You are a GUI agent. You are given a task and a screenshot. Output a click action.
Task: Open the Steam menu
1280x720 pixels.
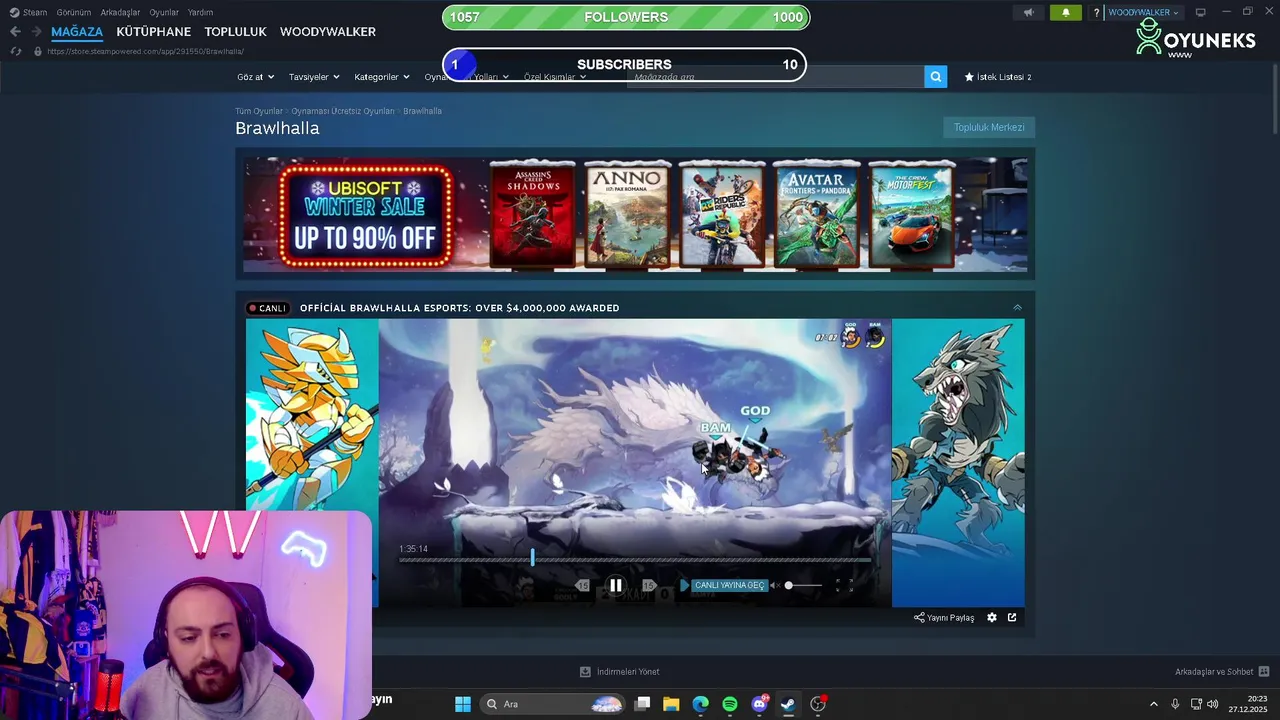29,13
